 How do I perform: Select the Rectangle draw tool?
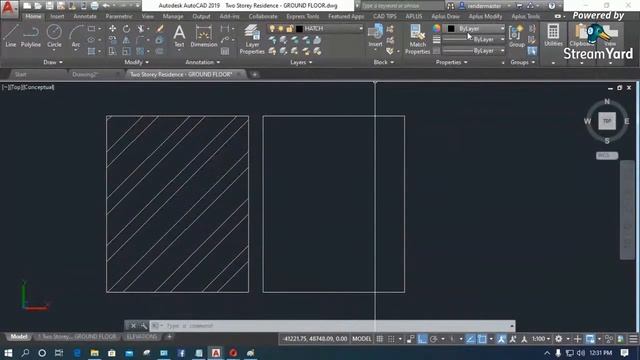[91, 29]
